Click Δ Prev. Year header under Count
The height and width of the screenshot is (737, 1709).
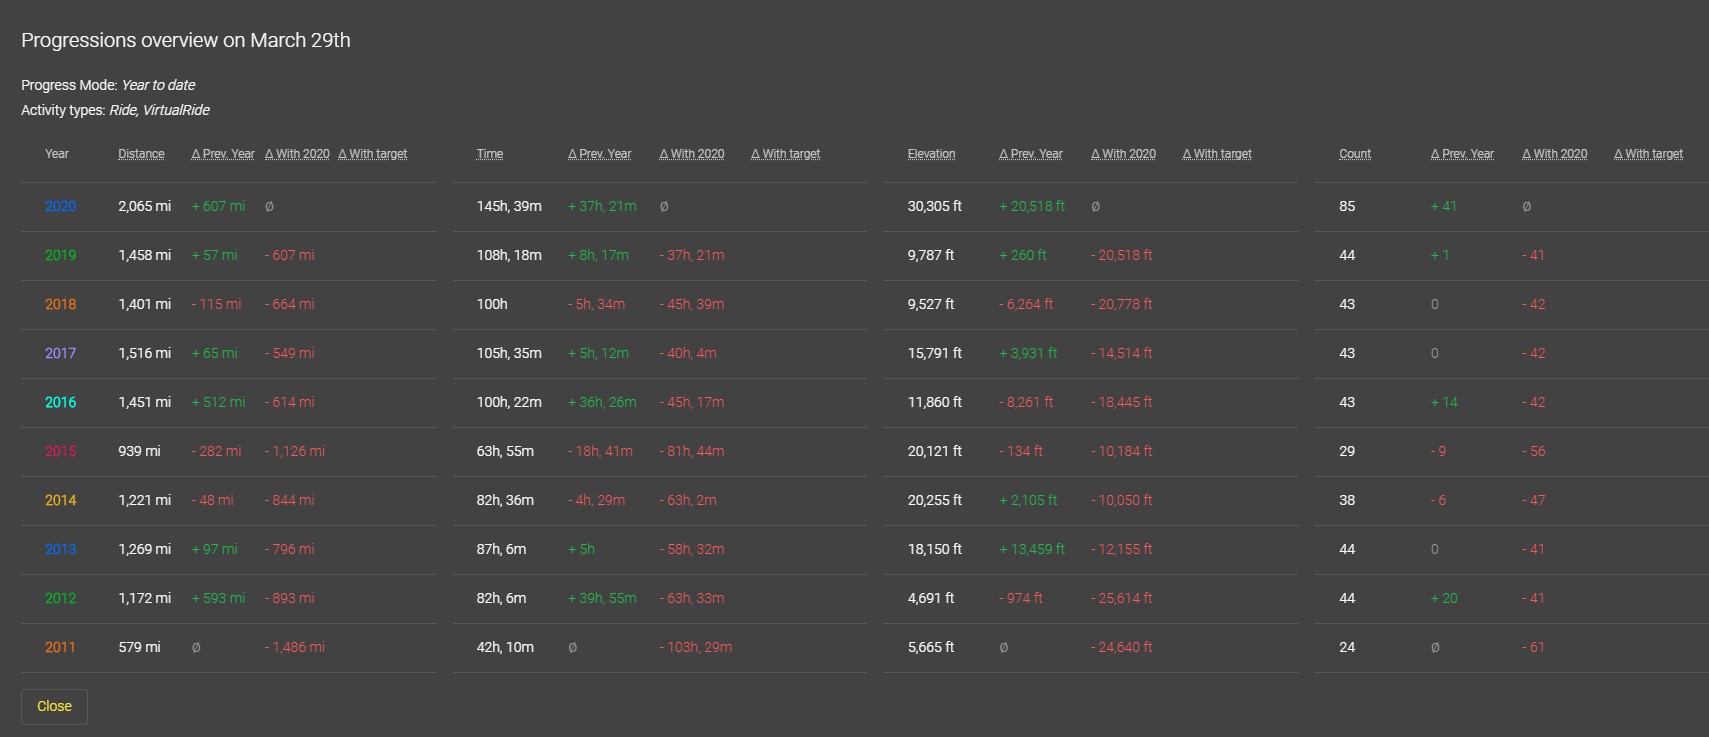pos(1462,154)
